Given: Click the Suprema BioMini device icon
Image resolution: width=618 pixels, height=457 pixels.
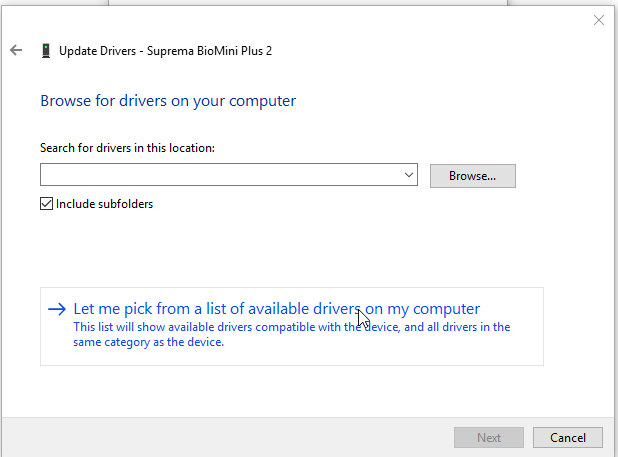Looking at the screenshot, I should pos(46,50).
